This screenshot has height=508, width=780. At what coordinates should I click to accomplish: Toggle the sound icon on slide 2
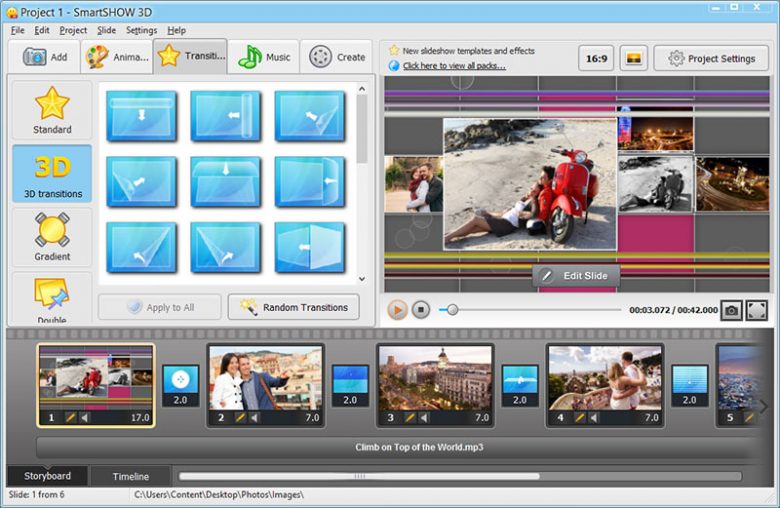coord(254,417)
